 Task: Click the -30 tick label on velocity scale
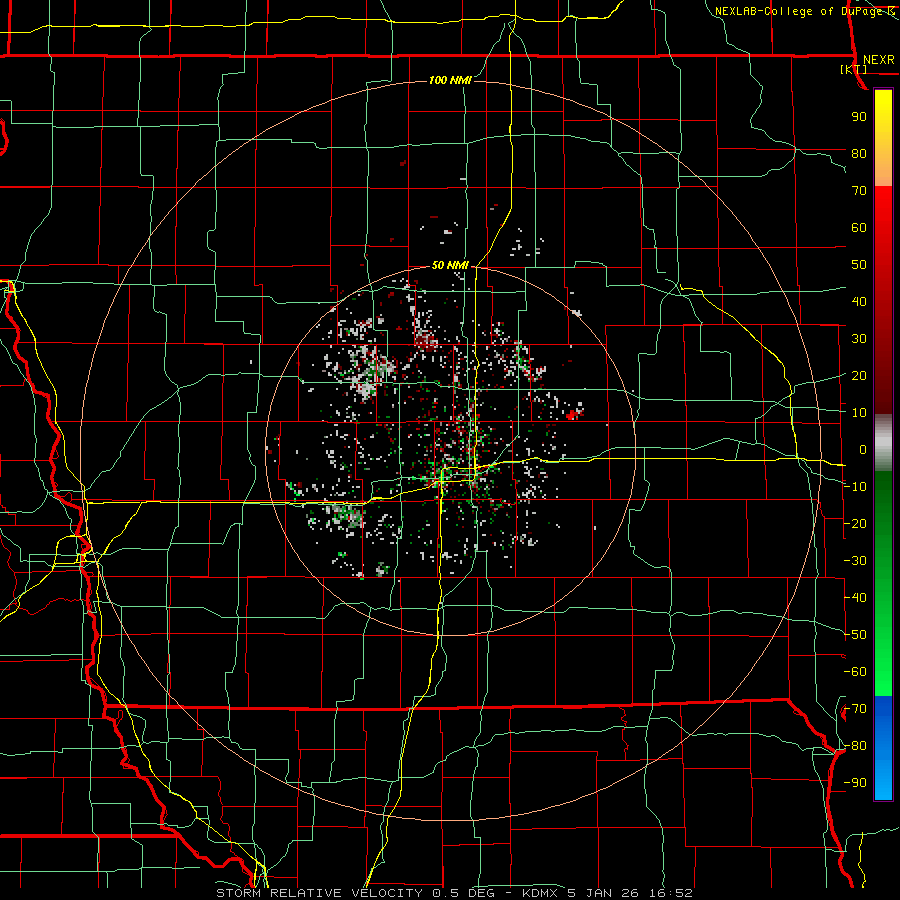855,561
